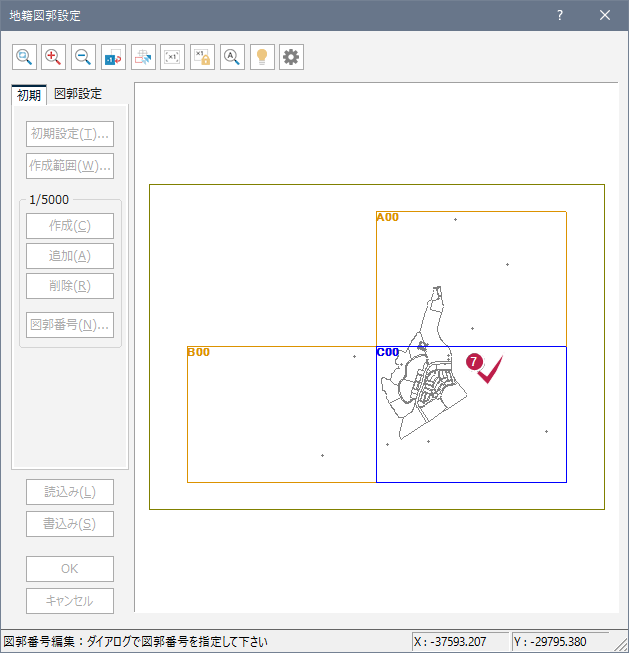Select the A00 map frame label

tap(388, 217)
